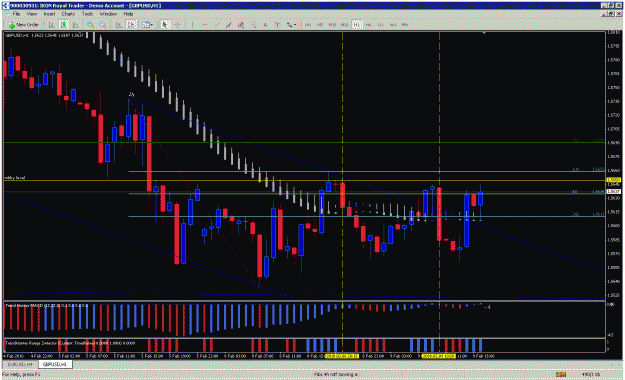Open the Window menu

108,14
